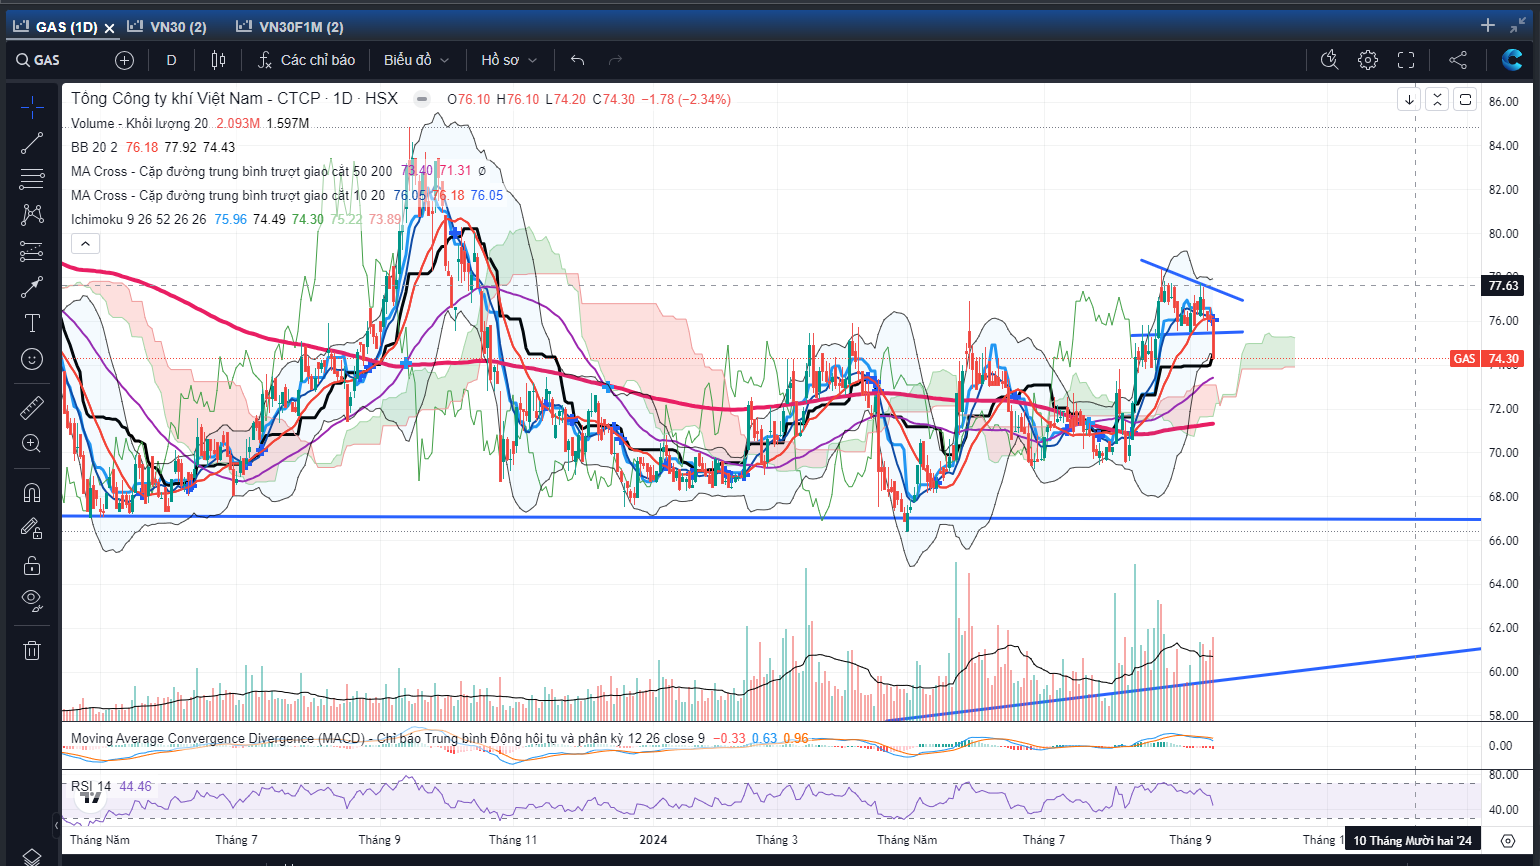Click the MACD indicator legend
Viewport: 1540px width, 866px height.
pyautogui.click(x=387, y=738)
